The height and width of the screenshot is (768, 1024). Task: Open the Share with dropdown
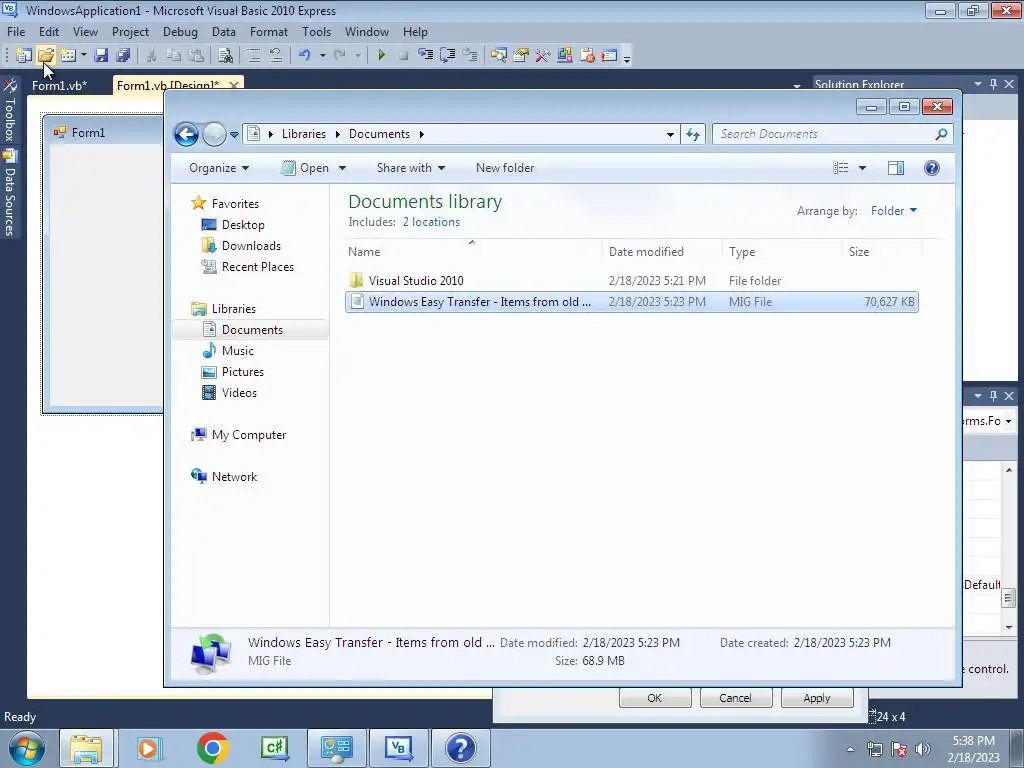tap(411, 168)
